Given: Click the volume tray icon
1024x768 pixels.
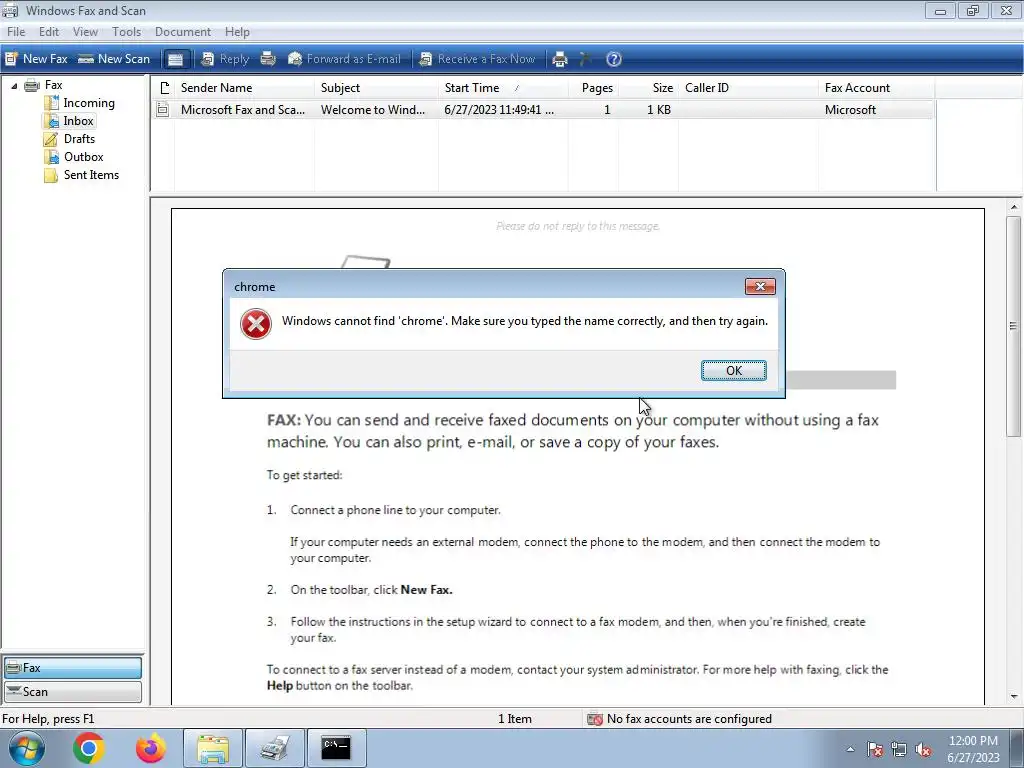Looking at the screenshot, I should 923,749.
